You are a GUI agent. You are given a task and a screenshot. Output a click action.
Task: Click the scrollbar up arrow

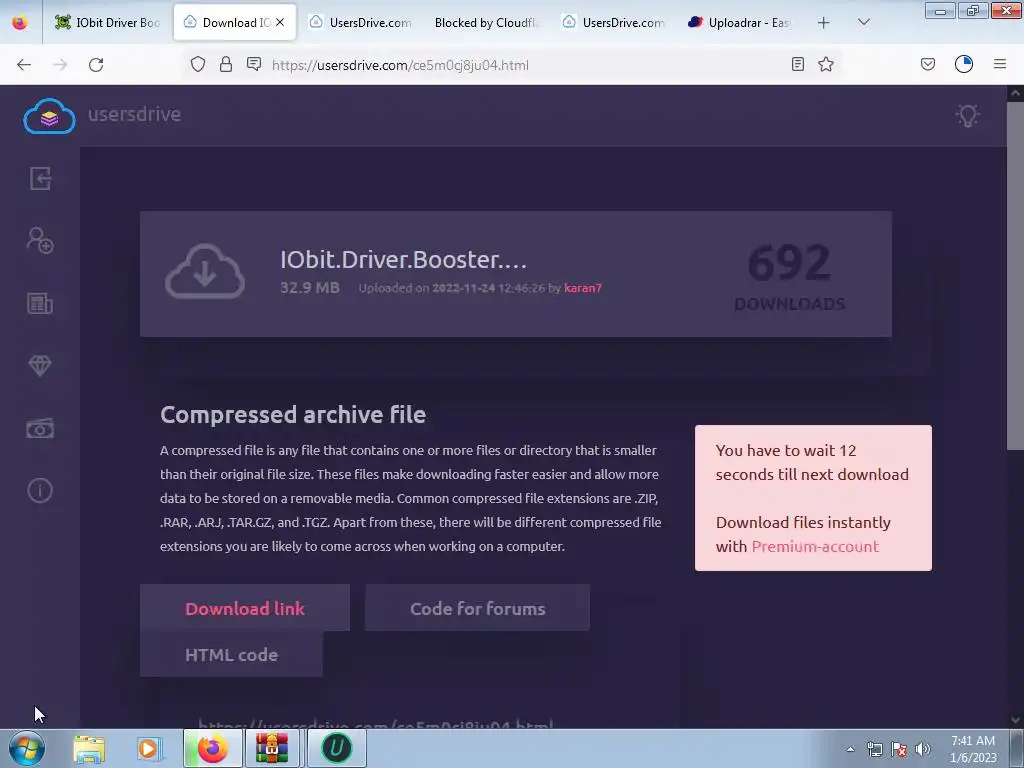pyautogui.click(x=1015, y=93)
